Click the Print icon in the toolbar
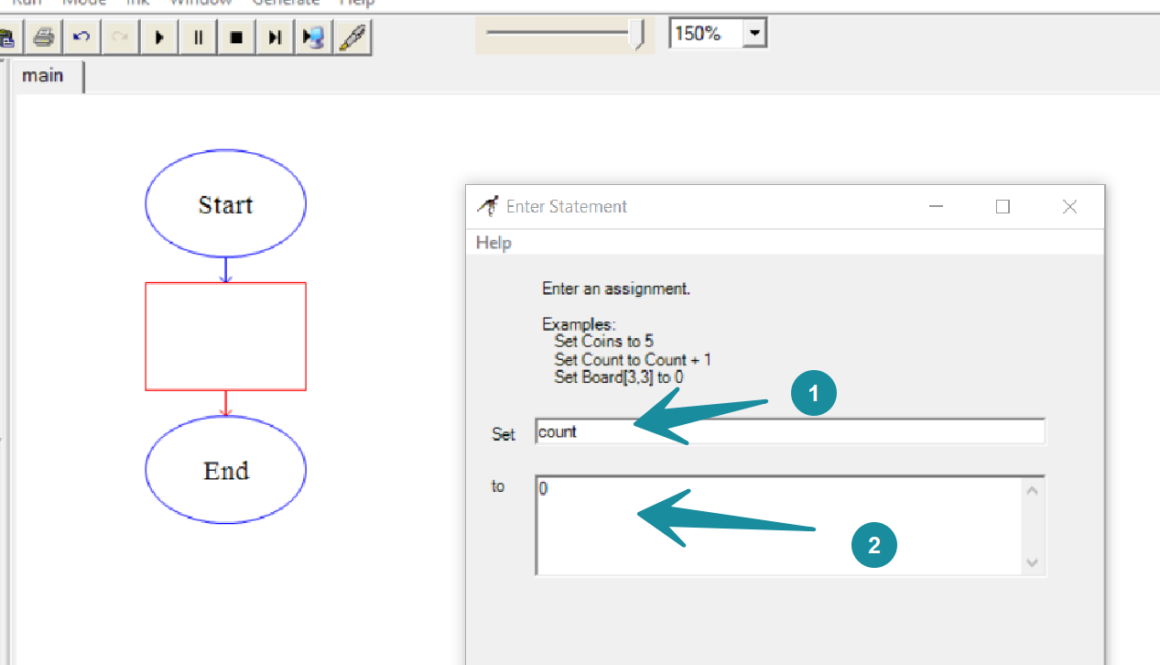 (43, 37)
